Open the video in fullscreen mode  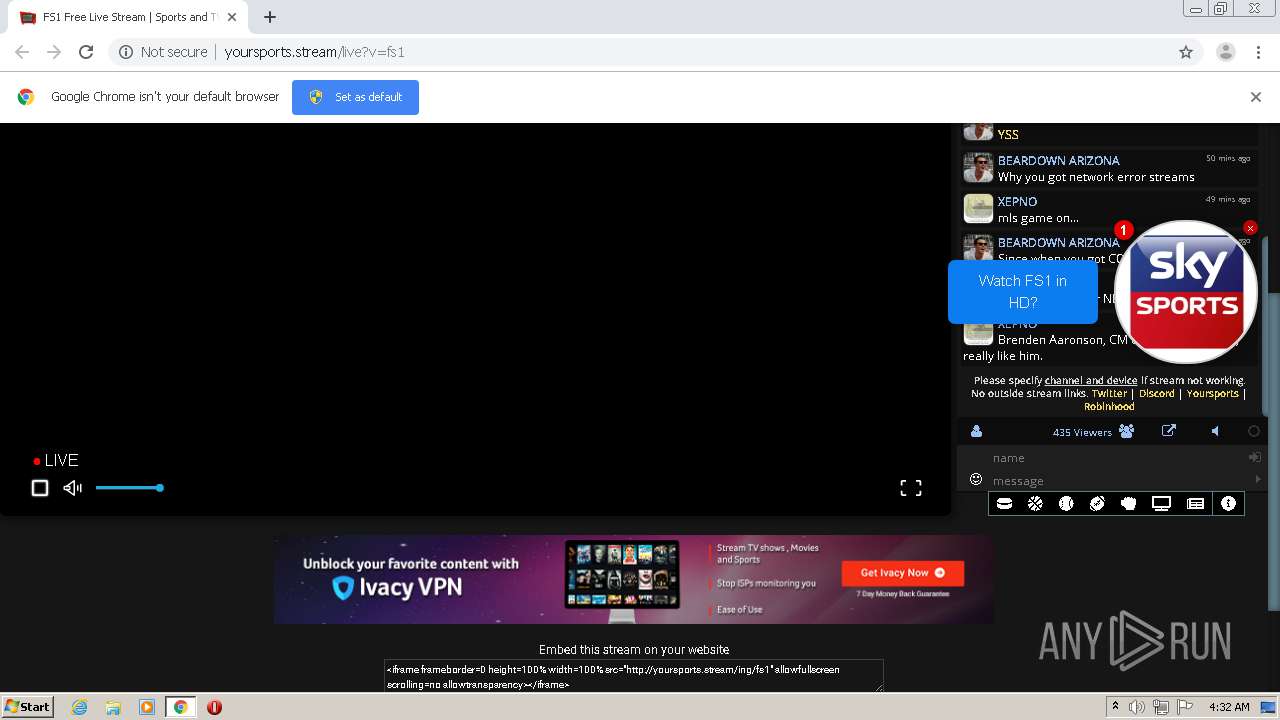click(x=911, y=488)
